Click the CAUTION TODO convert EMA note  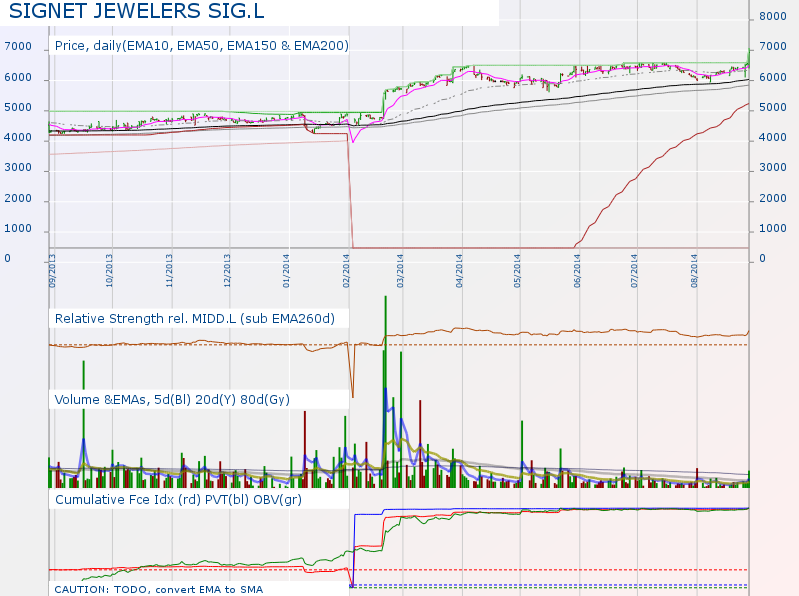158,589
